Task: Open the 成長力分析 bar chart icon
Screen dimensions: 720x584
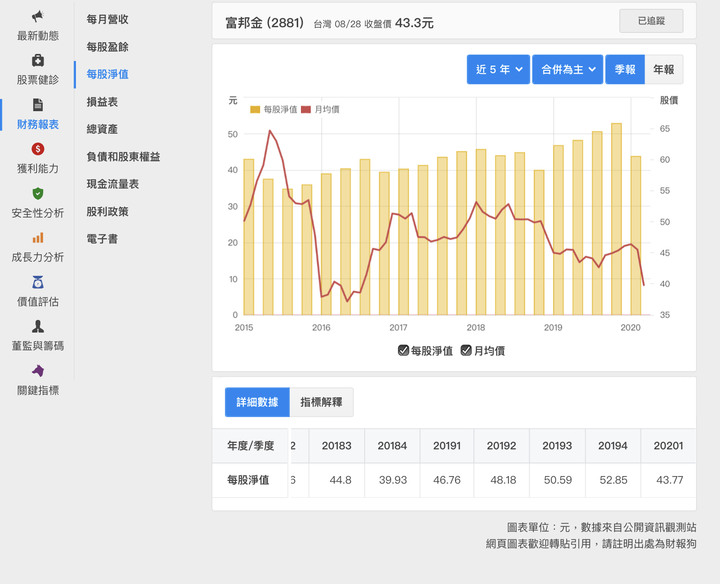Action: (38, 237)
